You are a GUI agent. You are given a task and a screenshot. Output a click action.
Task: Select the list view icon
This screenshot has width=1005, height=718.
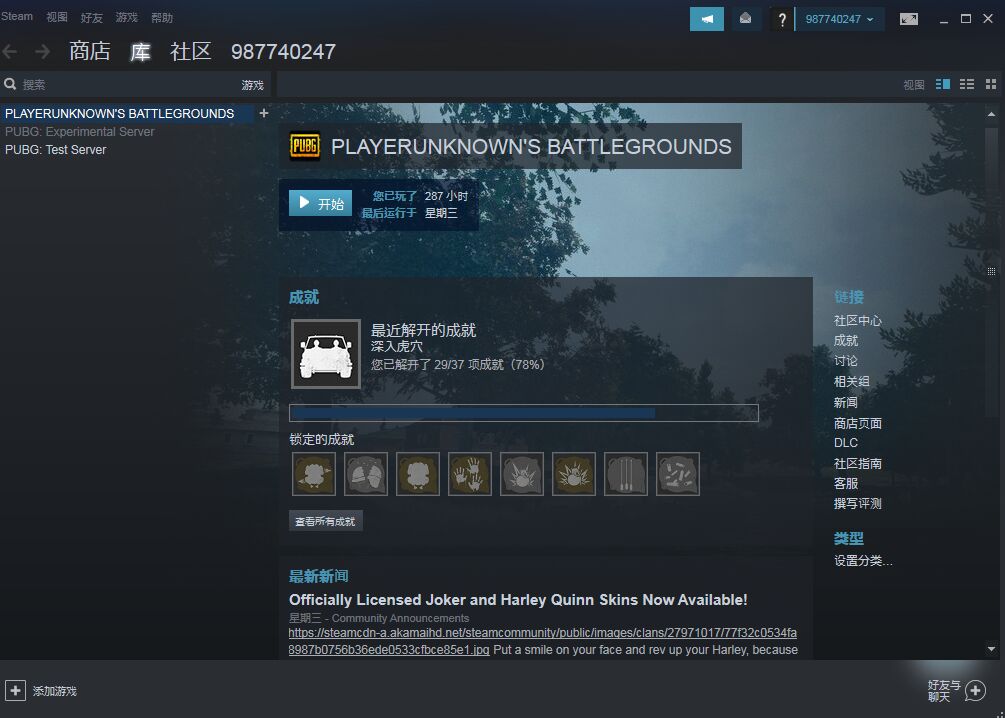(x=967, y=84)
